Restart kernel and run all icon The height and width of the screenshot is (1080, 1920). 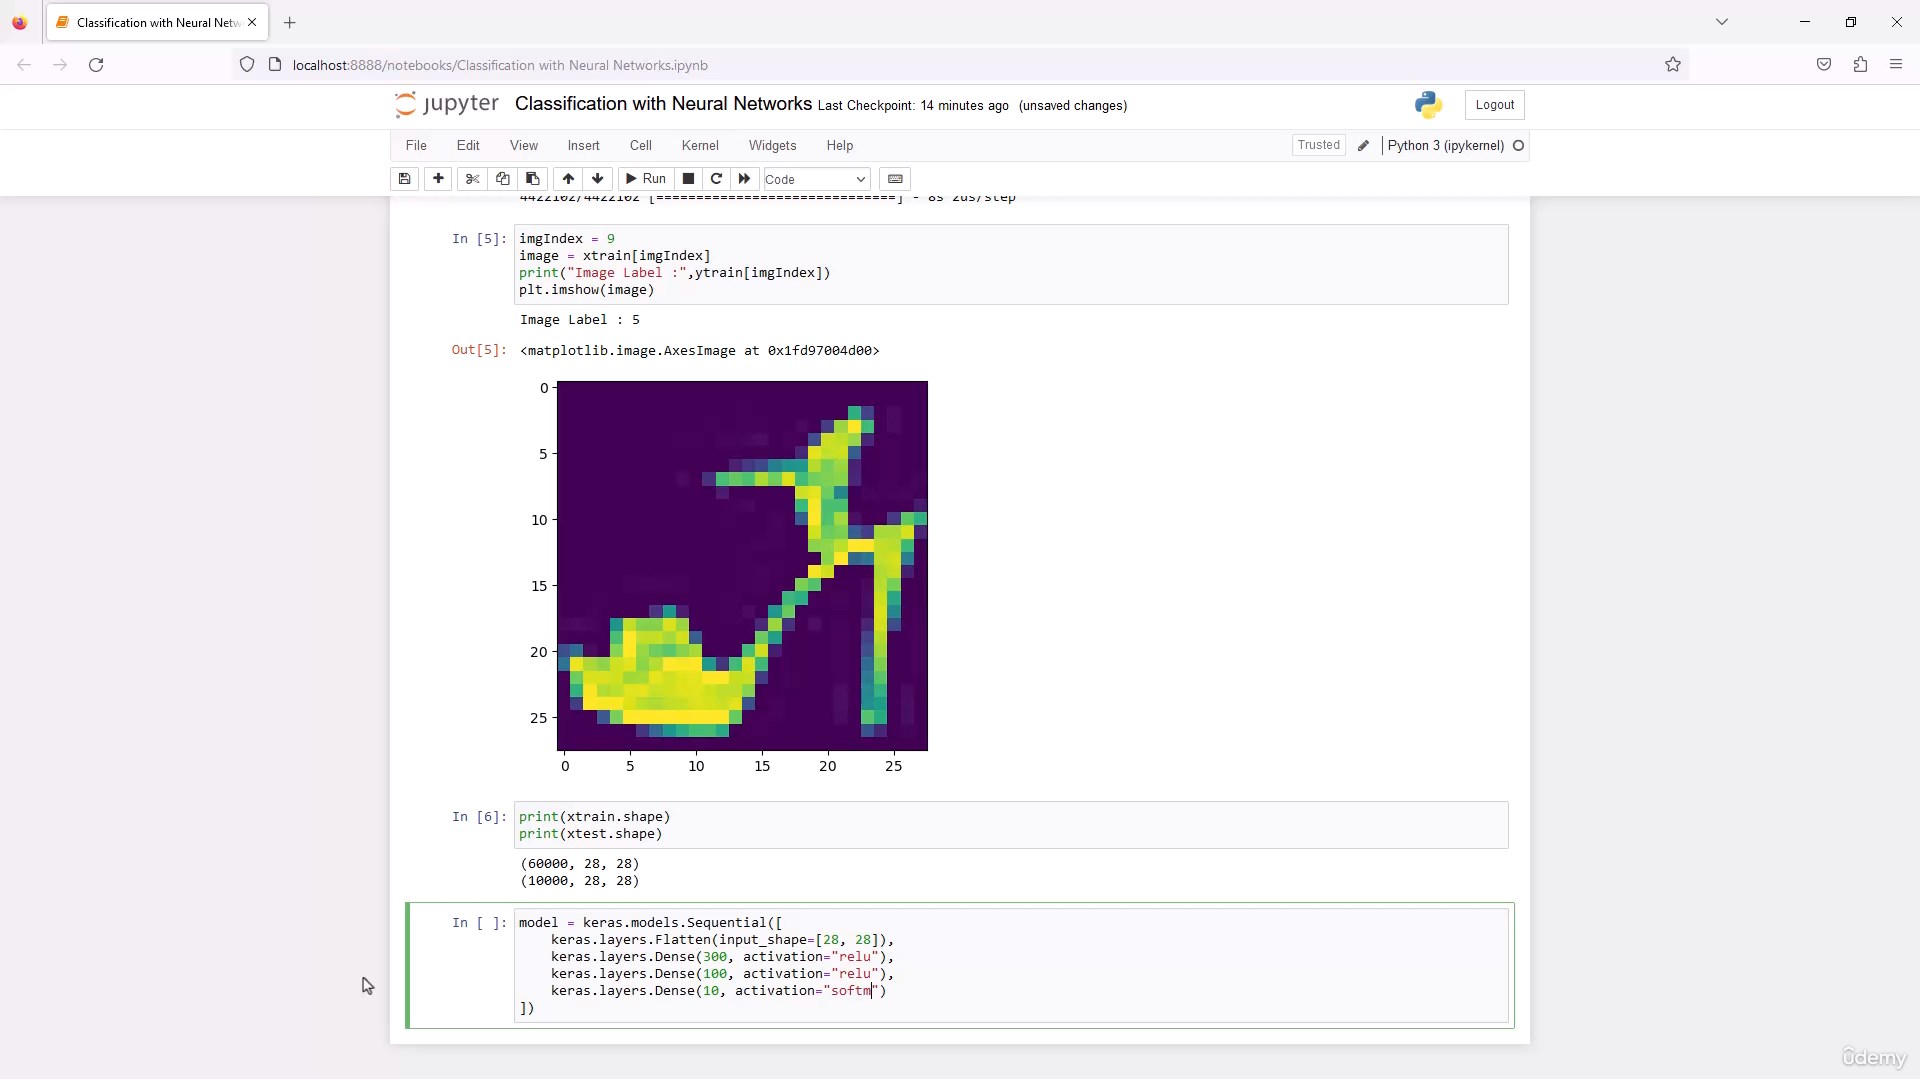point(744,179)
